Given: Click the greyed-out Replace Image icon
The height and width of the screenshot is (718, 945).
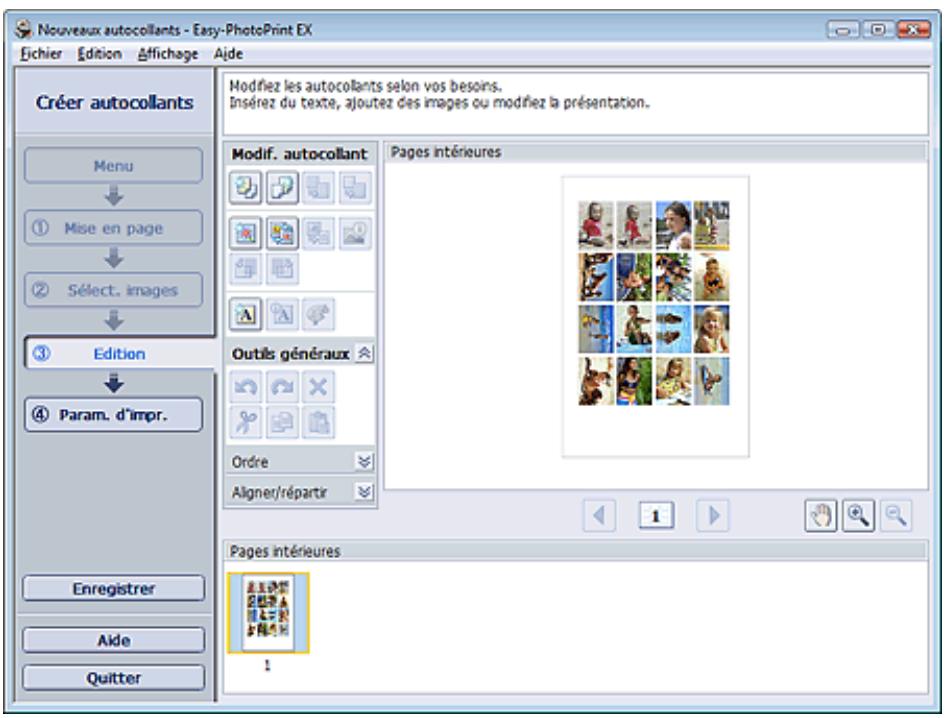Looking at the screenshot, I should 318,233.
